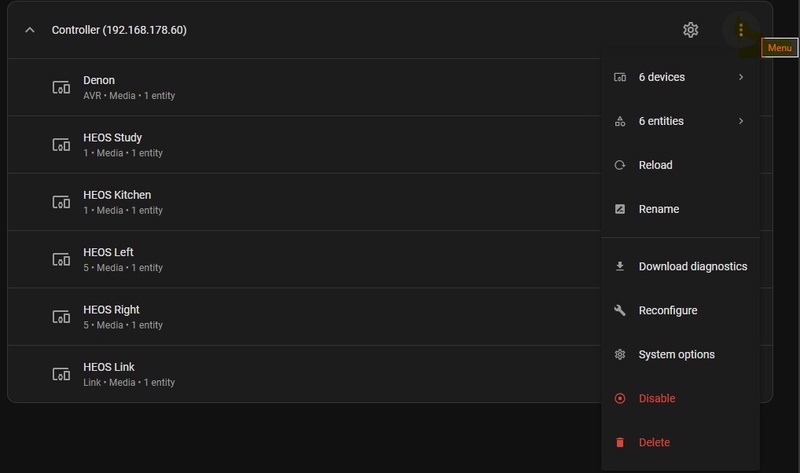Expand the 6 entities submenu arrow

click(741, 121)
